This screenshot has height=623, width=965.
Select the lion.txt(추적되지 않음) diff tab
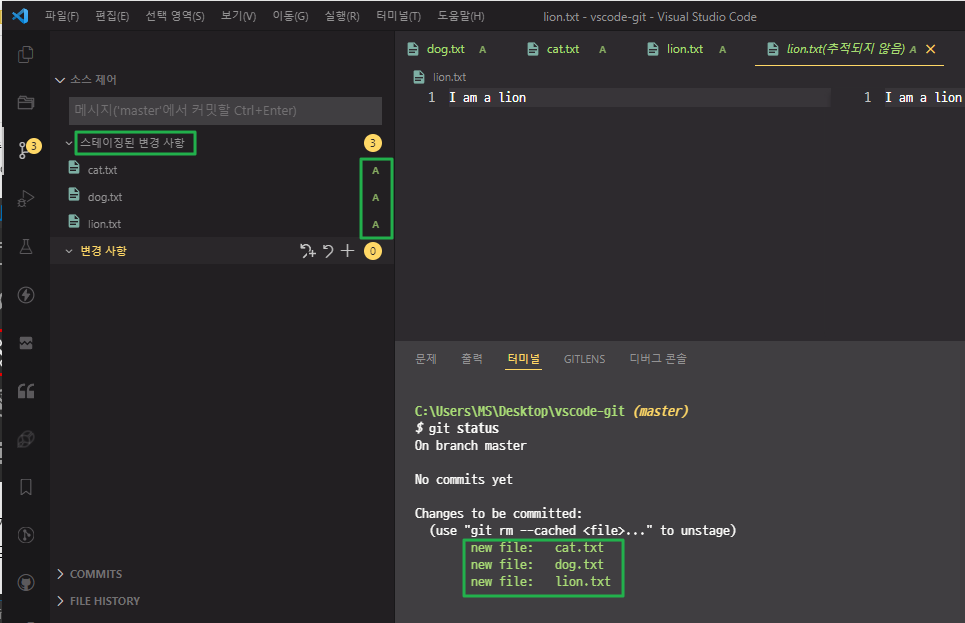[845, 49]
